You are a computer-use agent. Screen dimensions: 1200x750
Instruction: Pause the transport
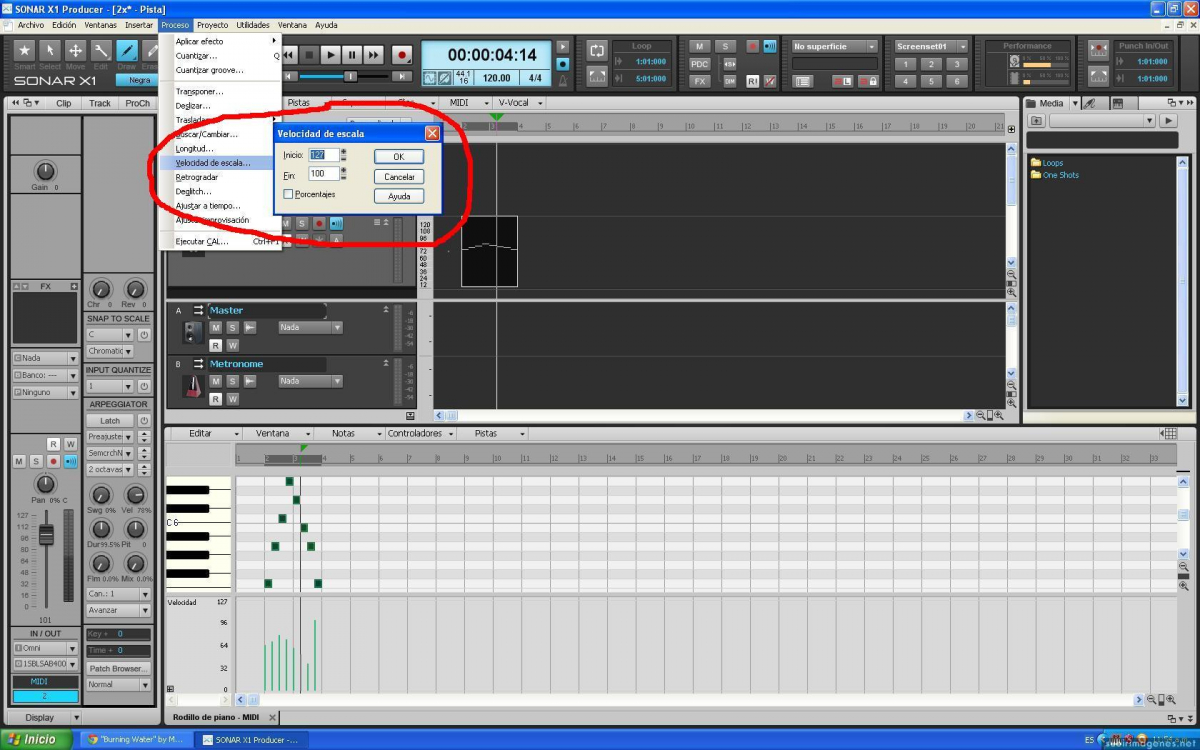tap(352, 55)
